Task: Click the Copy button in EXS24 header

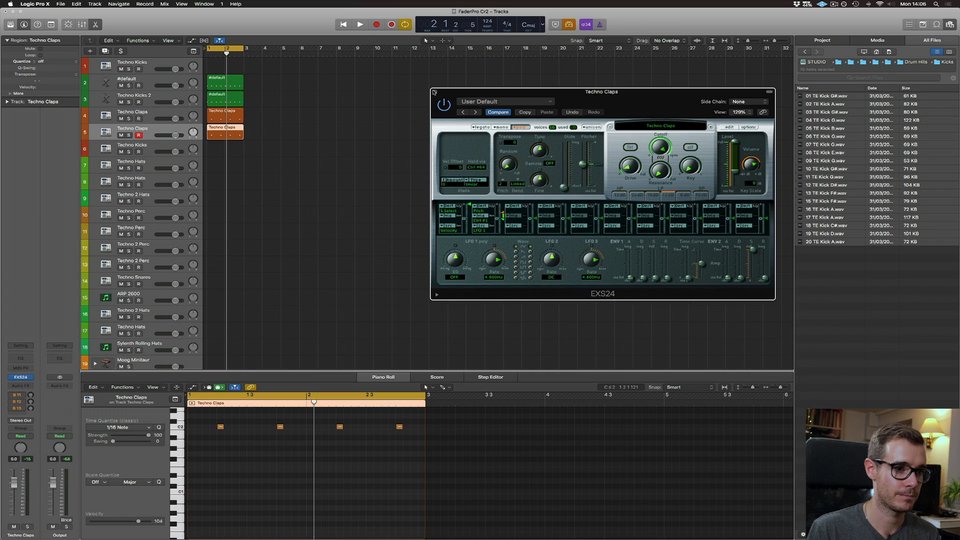Action: click(525, 112)
